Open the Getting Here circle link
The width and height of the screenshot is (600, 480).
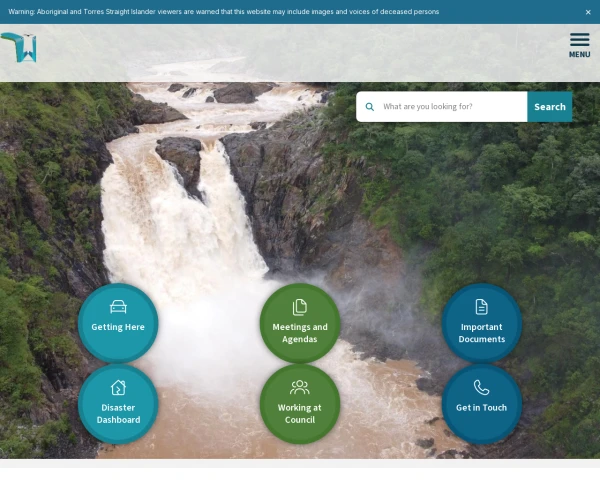(118, 323)
